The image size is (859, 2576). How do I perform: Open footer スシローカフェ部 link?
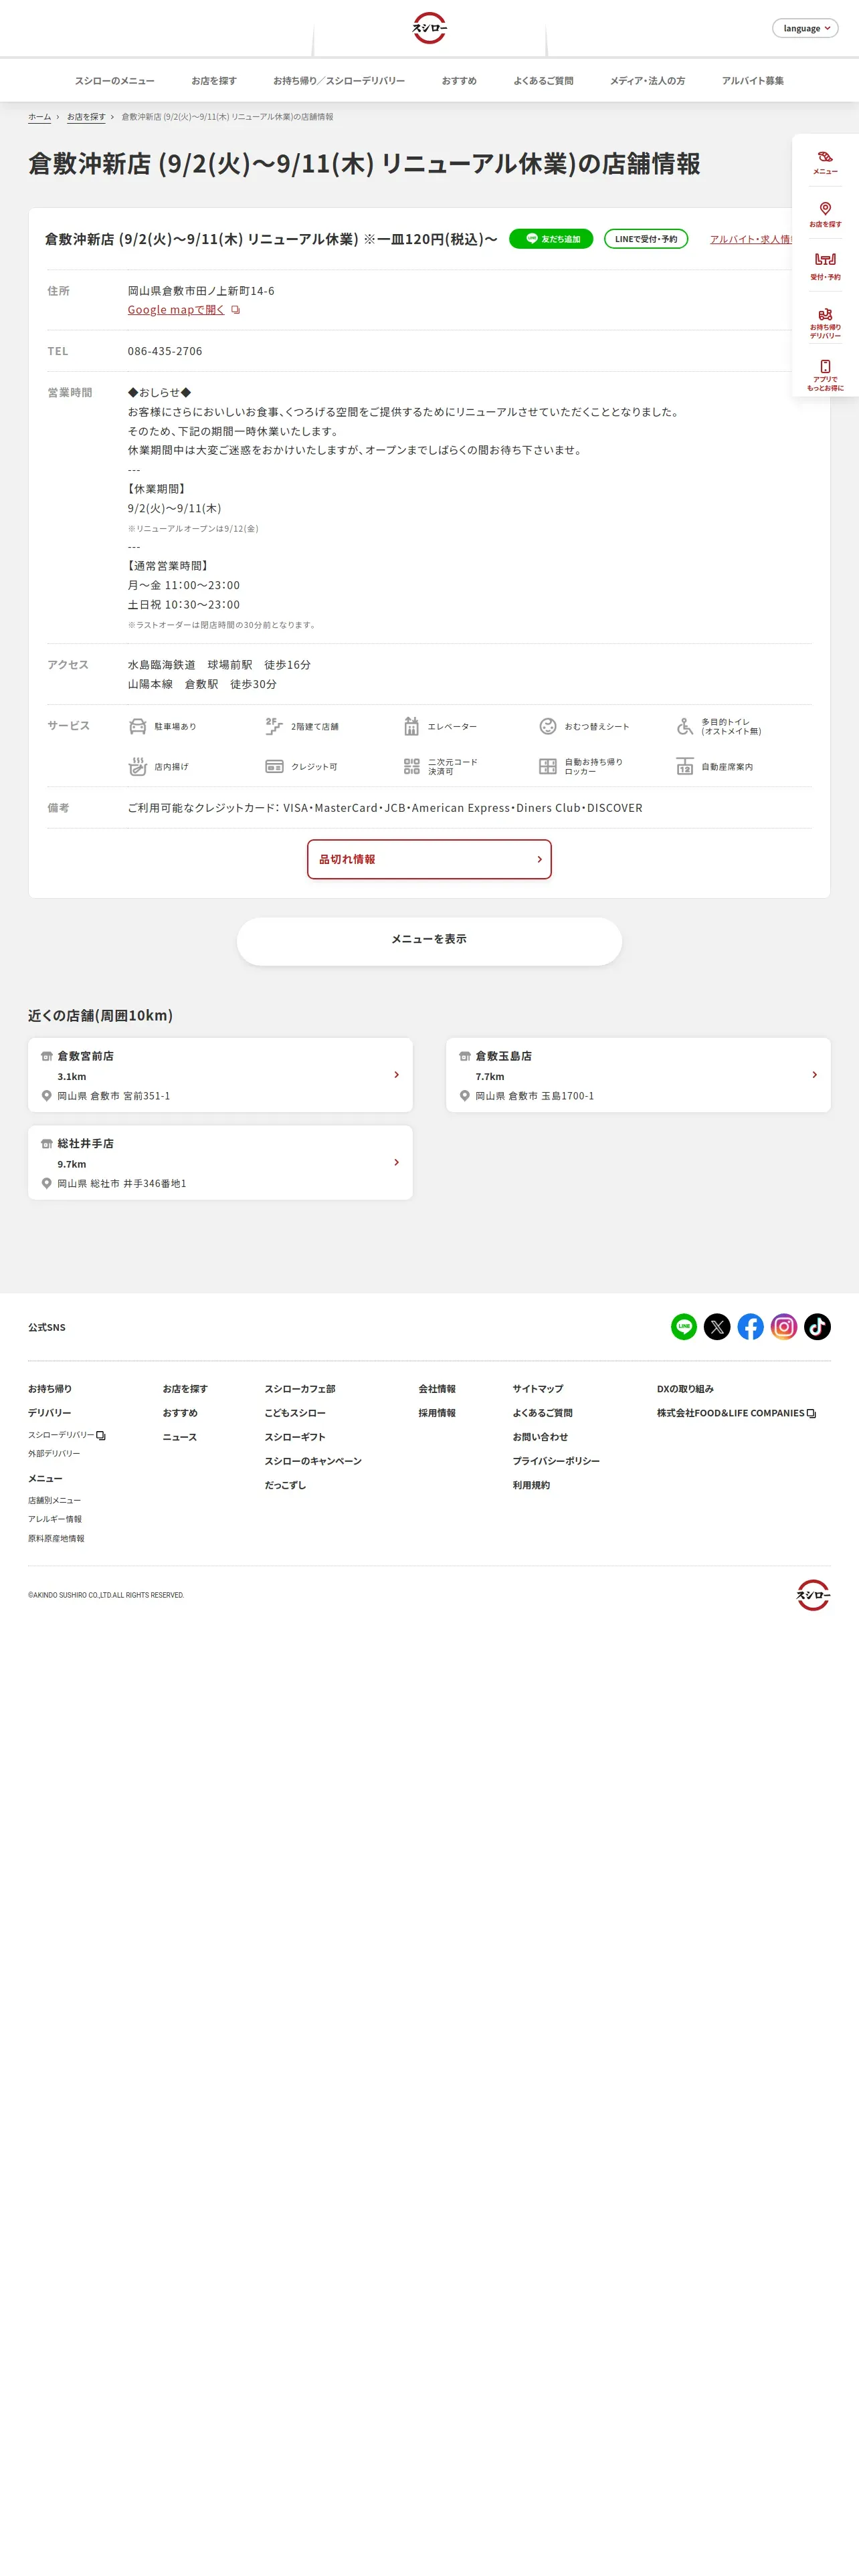(x=300, y=1389)
